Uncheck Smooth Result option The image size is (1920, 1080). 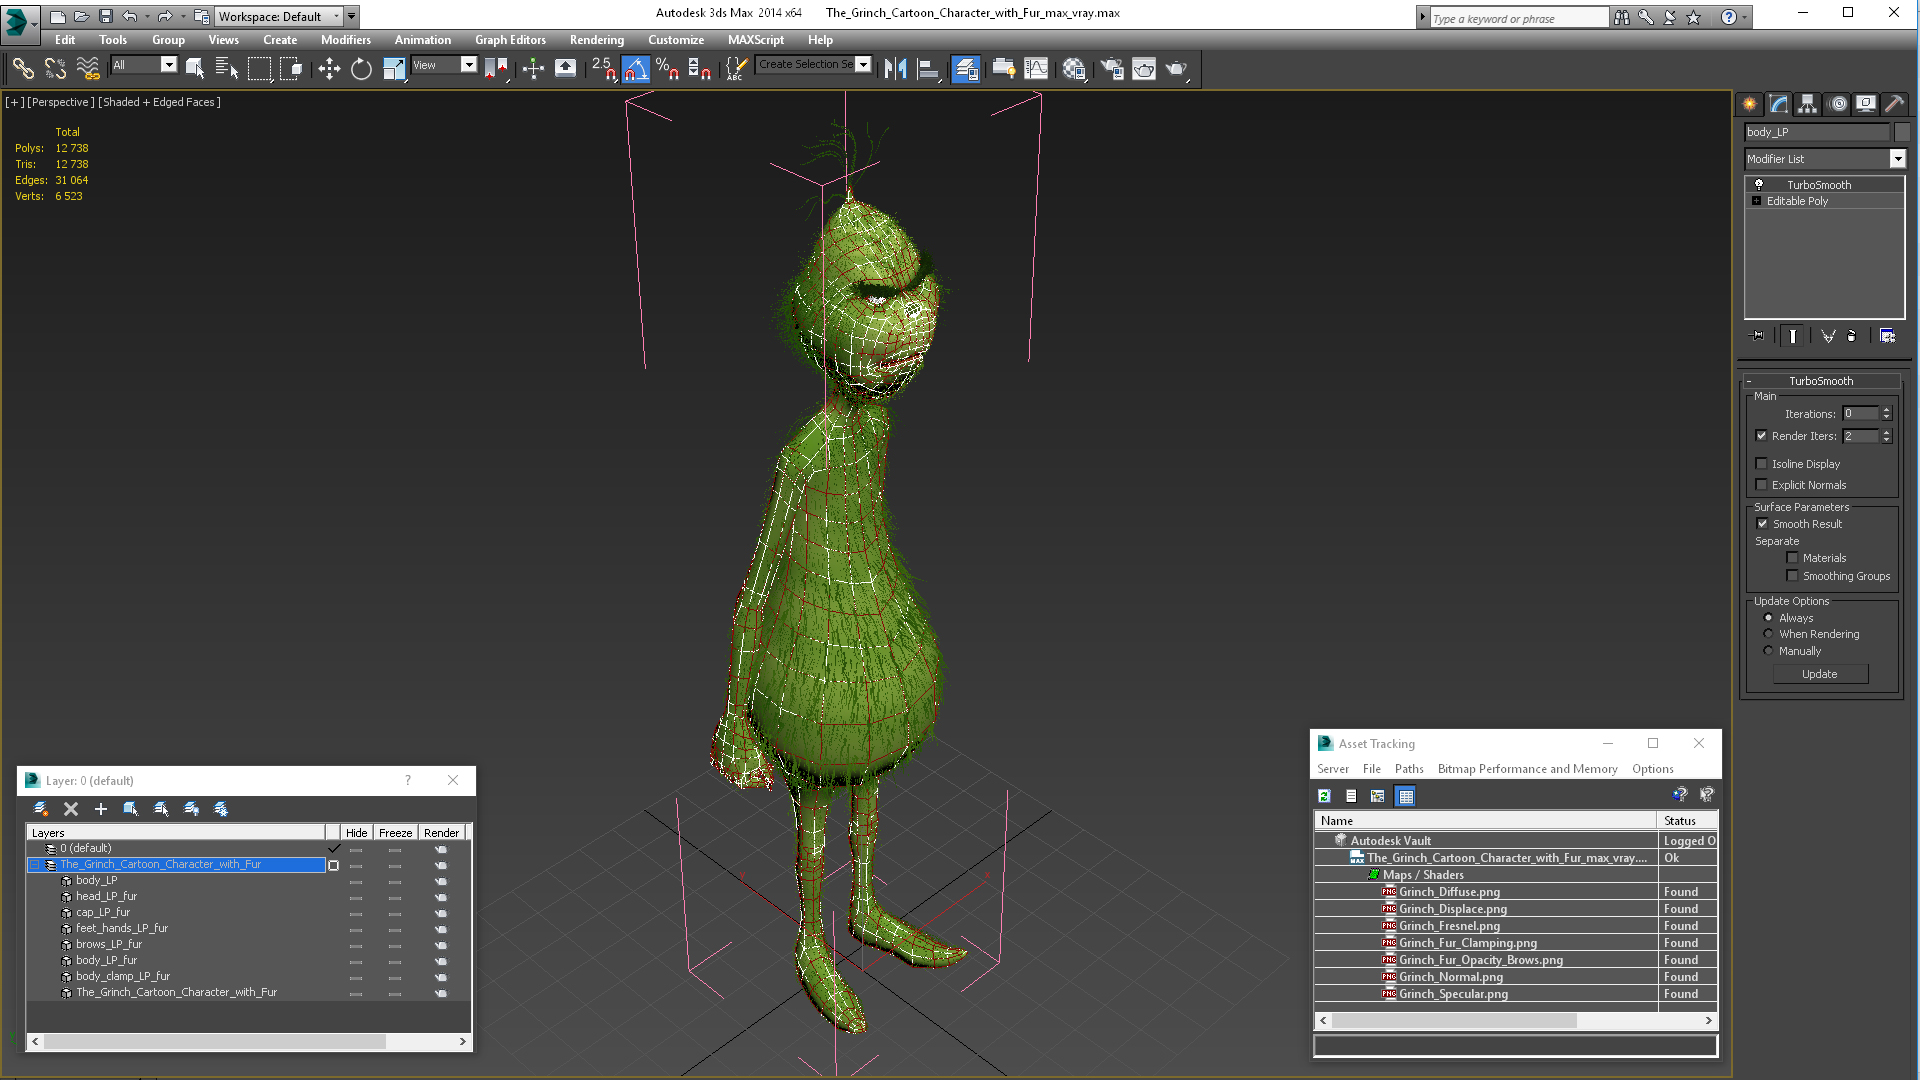click(x=1762, y=524)
